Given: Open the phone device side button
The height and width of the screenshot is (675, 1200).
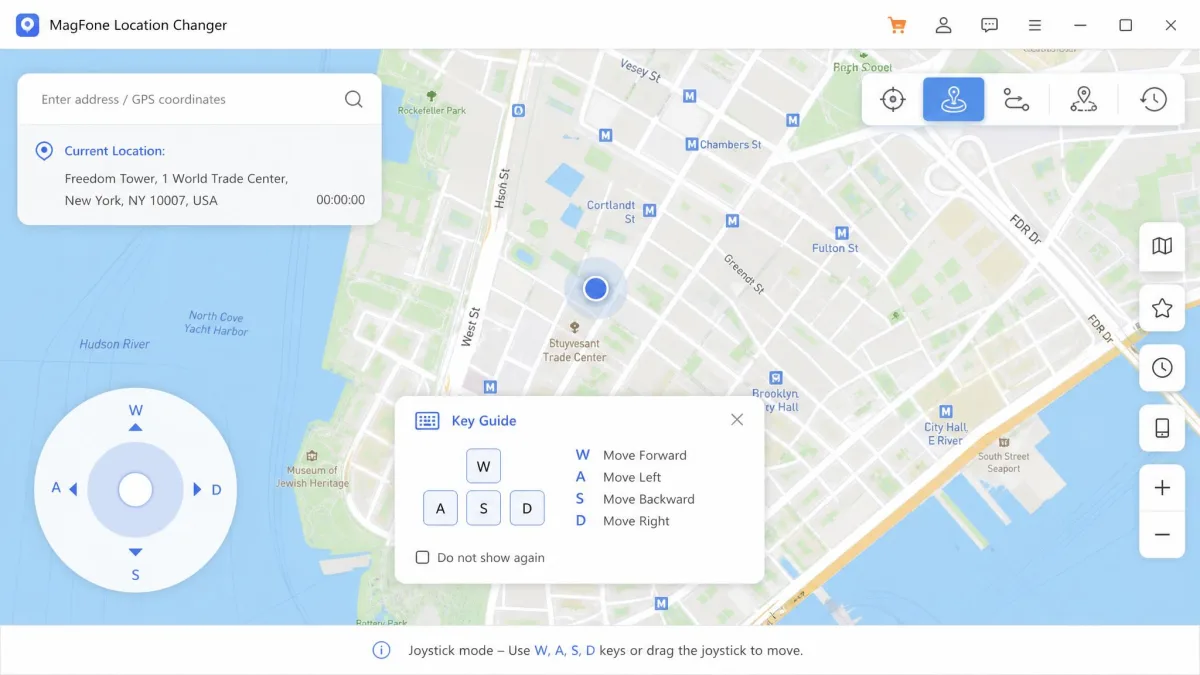Looking at the screenshot, I should coord(1162,428).
